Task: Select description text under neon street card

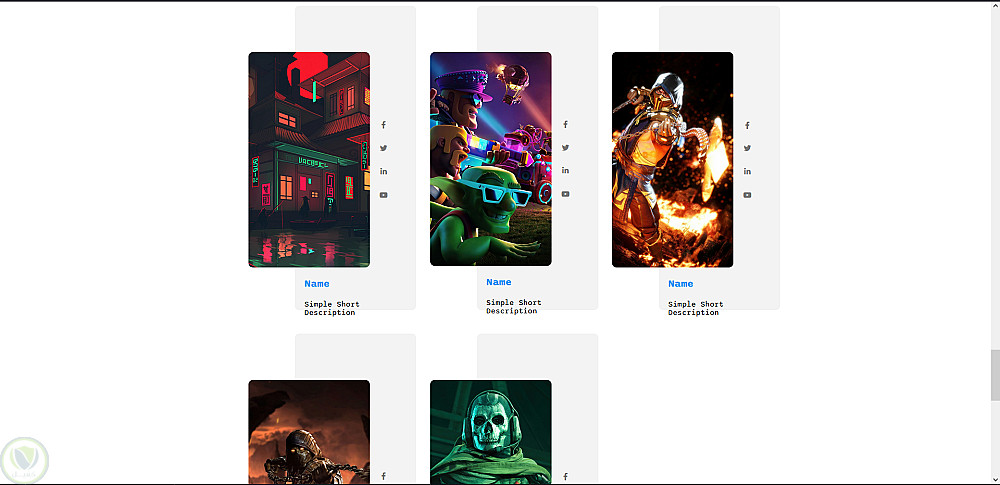Action: (x=332, y=308)
